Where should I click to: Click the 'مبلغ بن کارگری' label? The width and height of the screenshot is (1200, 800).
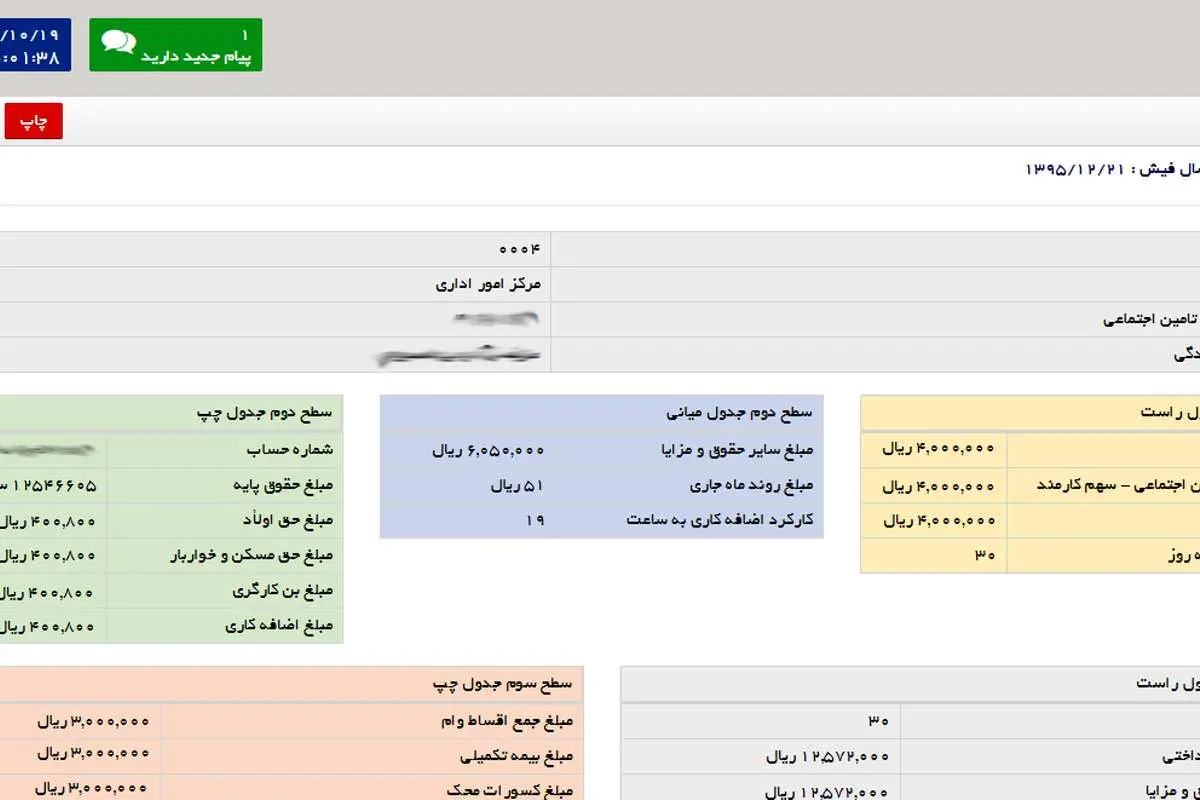tap(283, 591)
